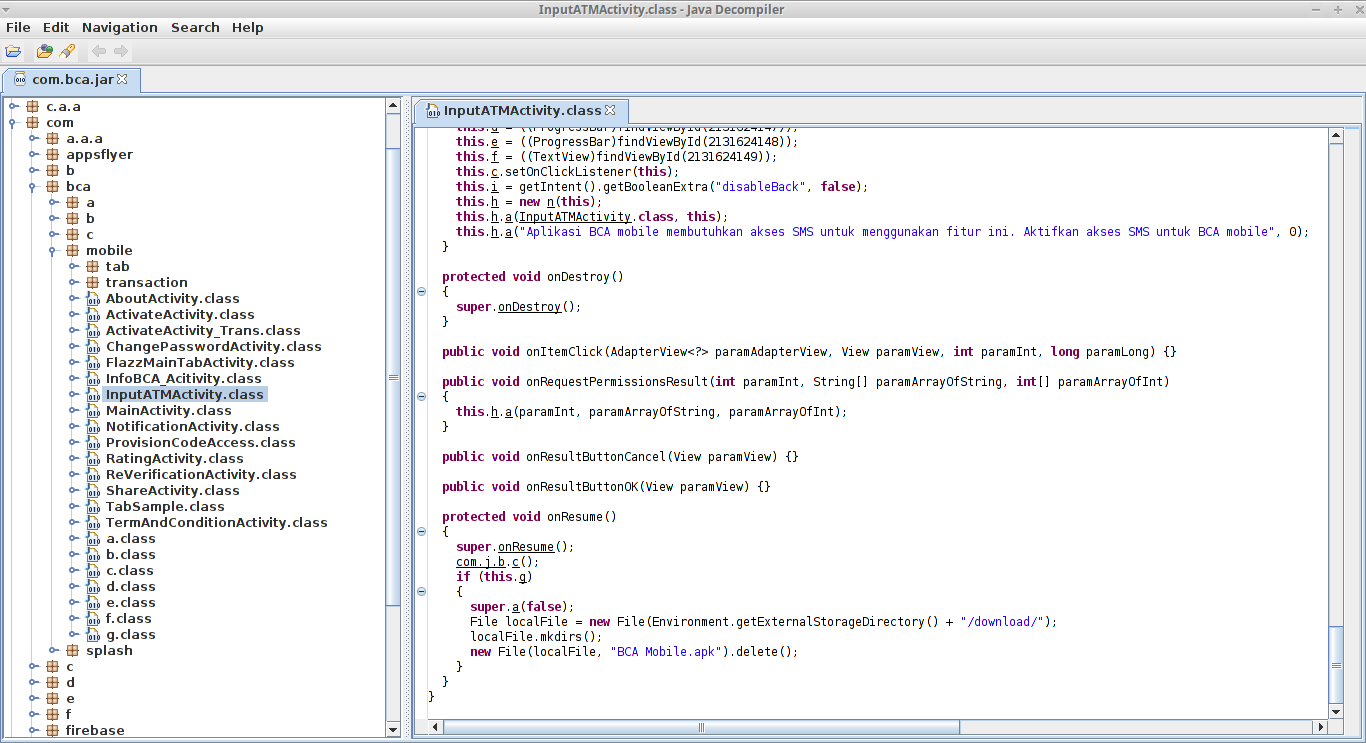Follow the InputATMActivity.class link in code
Viewport: 1366px width, 743px height.
pos(575,217)
